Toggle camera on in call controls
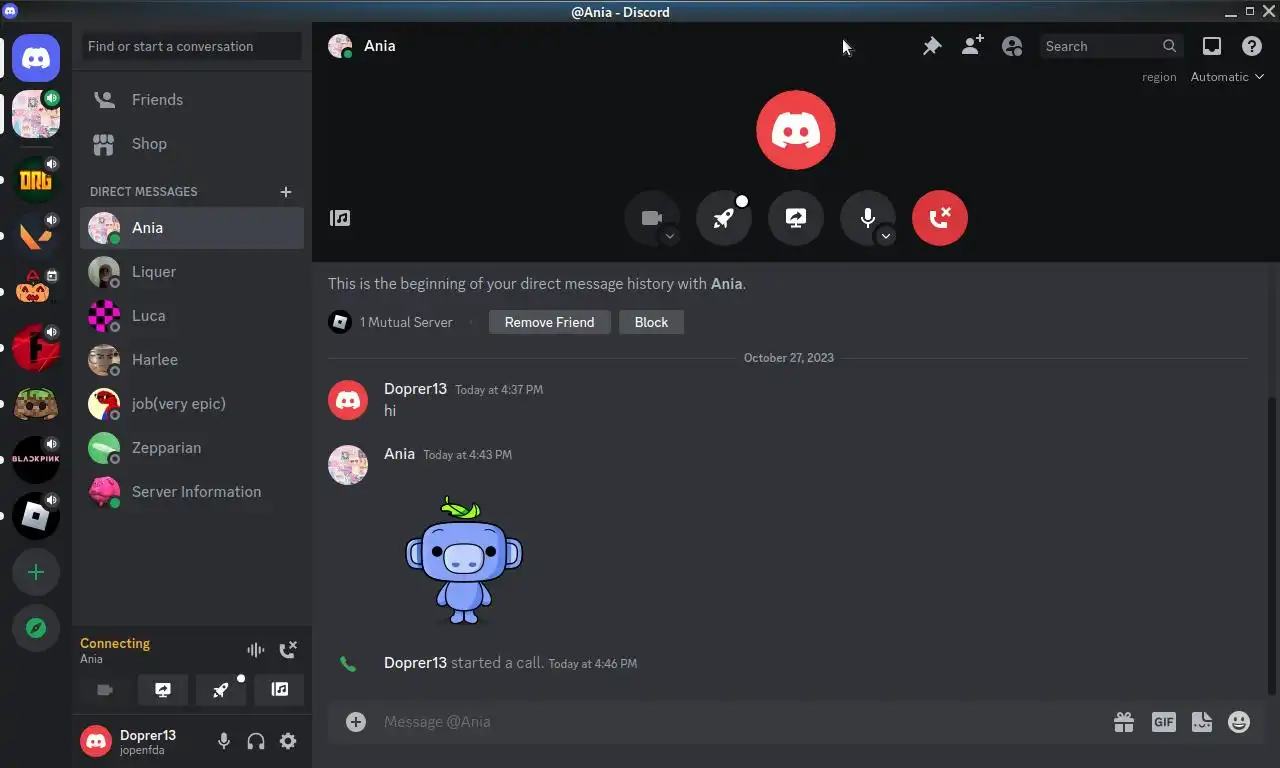 [652, 218]
